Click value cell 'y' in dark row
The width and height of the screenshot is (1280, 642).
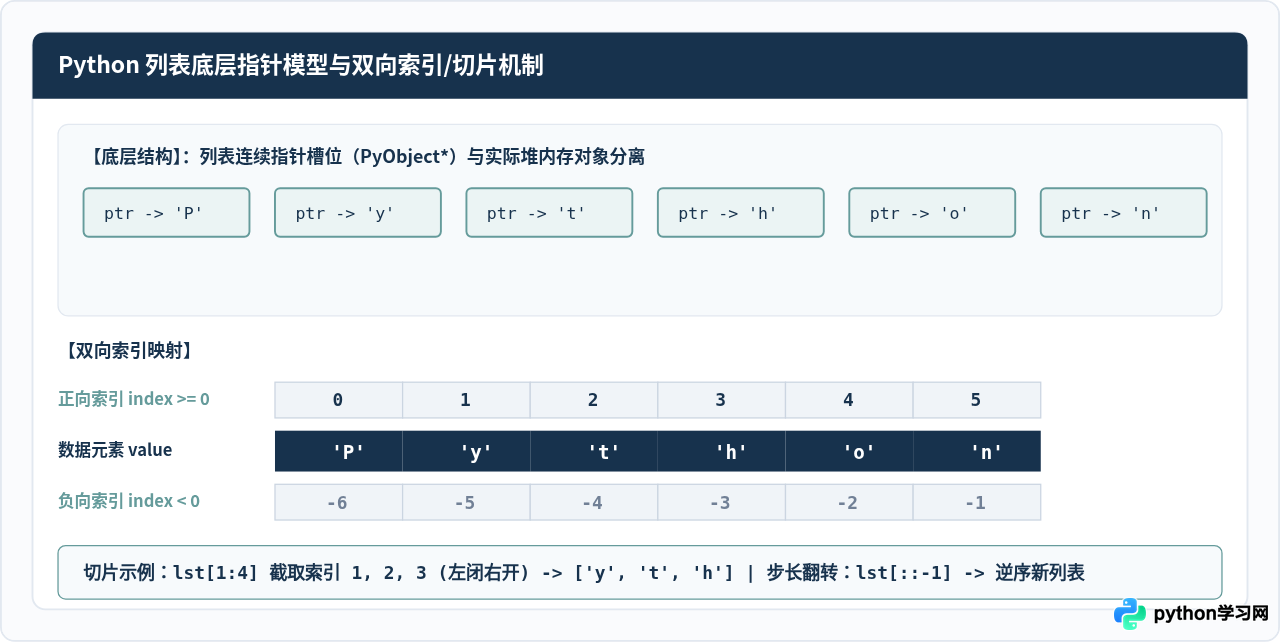coord(466,451)
